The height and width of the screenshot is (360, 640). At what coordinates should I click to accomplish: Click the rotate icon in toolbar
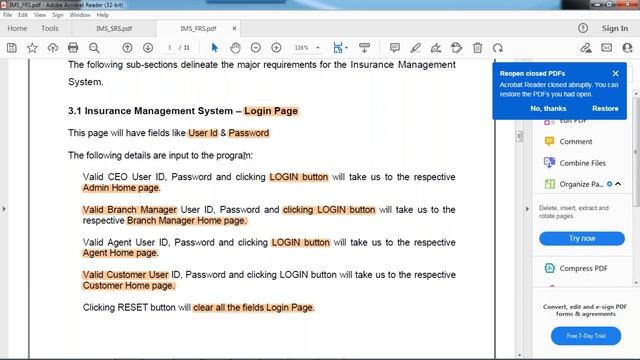(498, 48)
